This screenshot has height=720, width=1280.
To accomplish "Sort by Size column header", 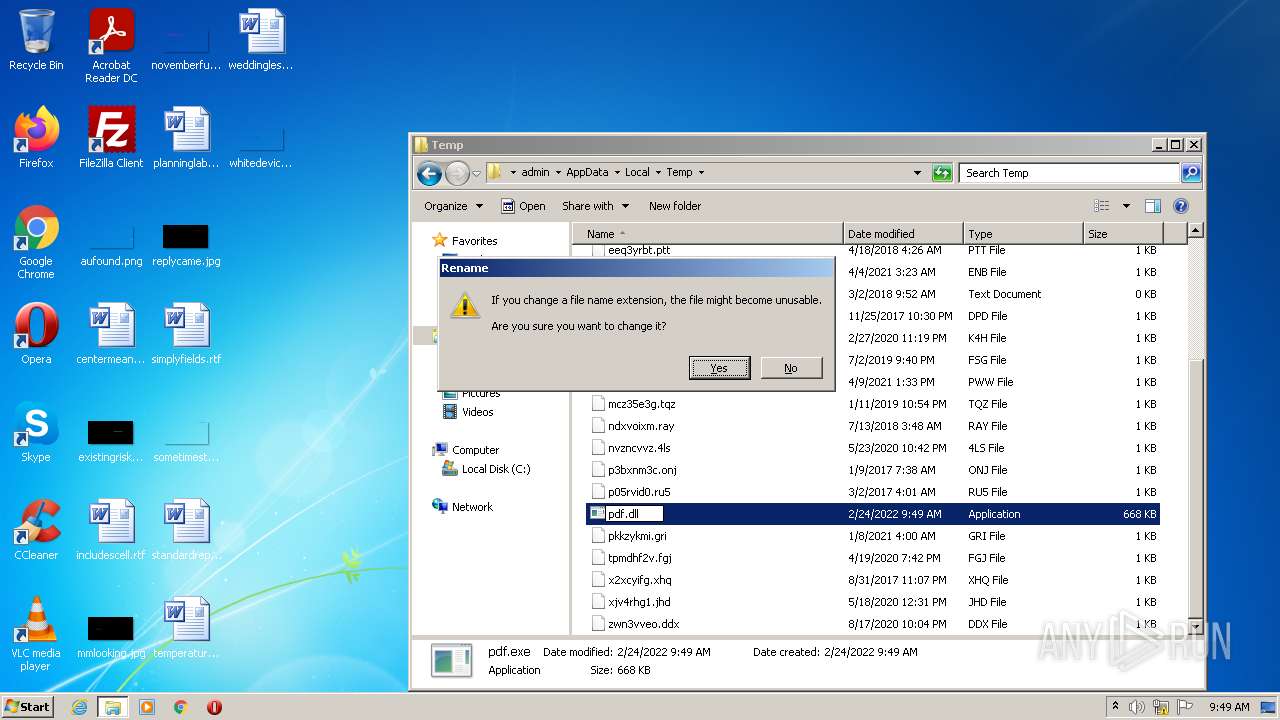I will (1123, 234).
